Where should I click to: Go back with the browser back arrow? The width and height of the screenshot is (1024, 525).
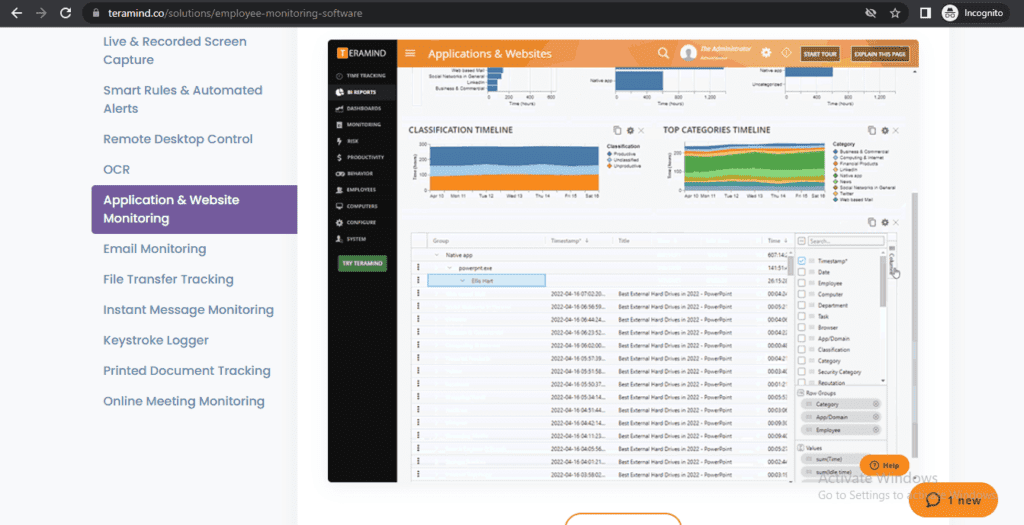[x=16, y=13]
